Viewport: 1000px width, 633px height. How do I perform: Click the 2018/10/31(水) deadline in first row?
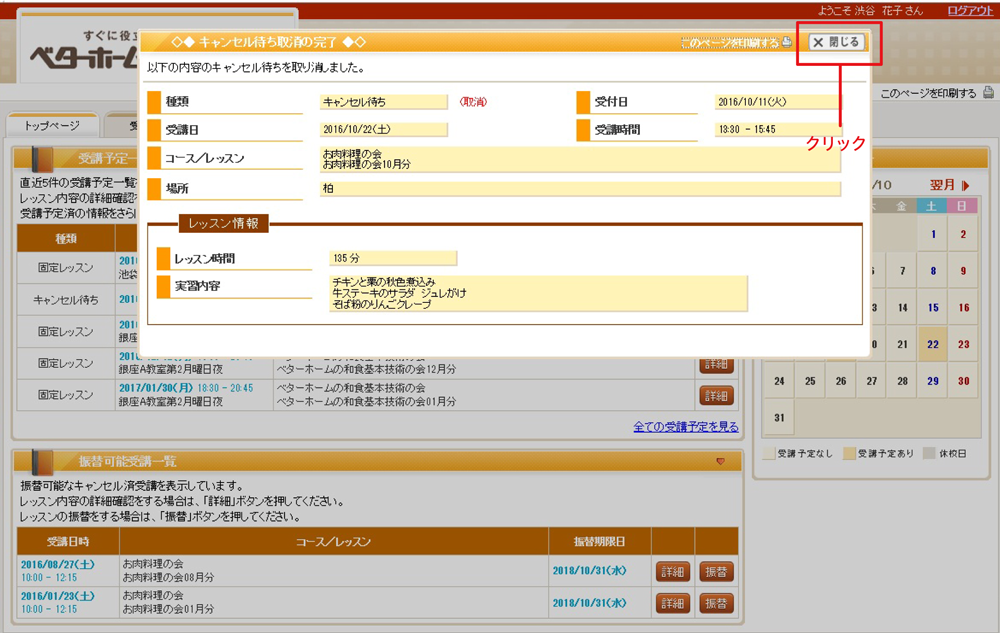pyautogui.click(x=589, y=571)
